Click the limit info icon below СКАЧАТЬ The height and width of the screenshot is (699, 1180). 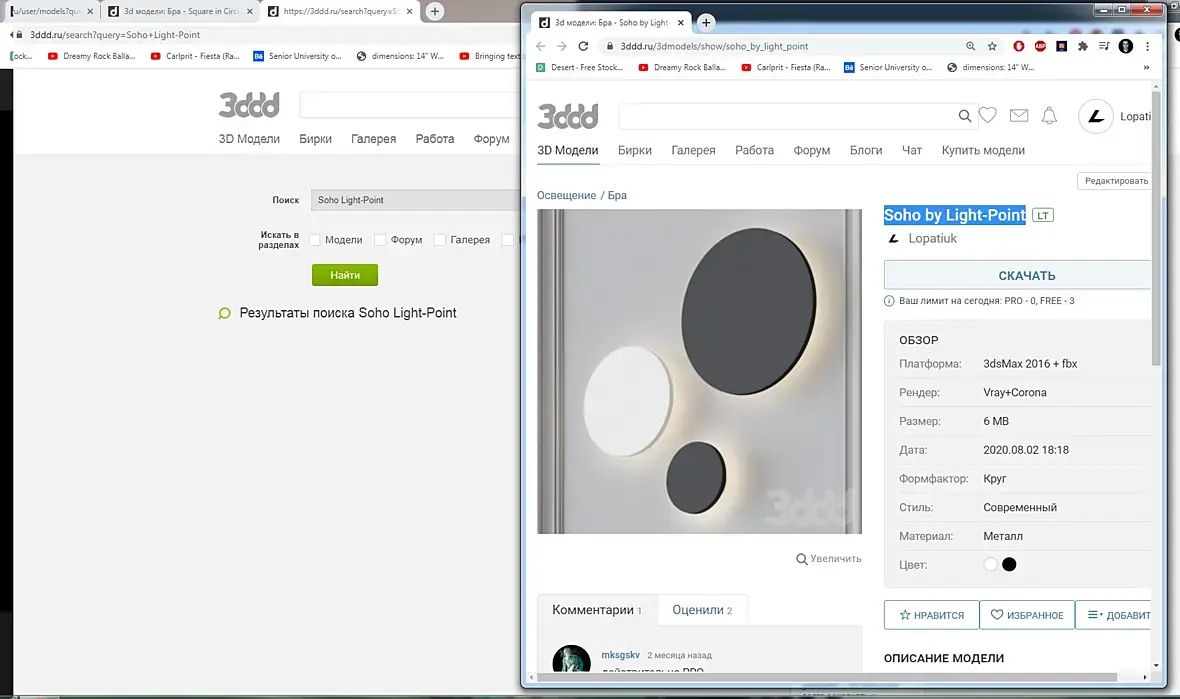click(x=889, y=301)
